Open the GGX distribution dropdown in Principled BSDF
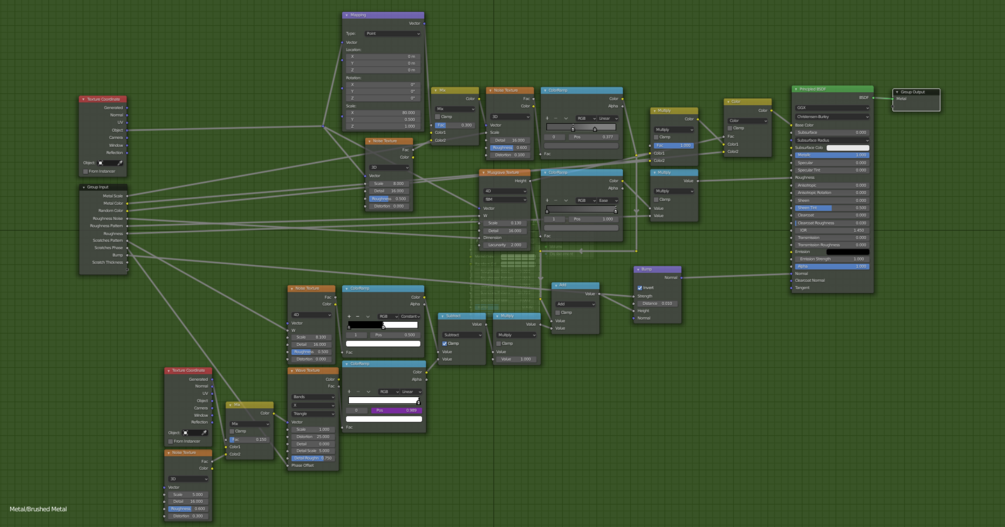Screen dimensions: 1005x527 point(832,108)
